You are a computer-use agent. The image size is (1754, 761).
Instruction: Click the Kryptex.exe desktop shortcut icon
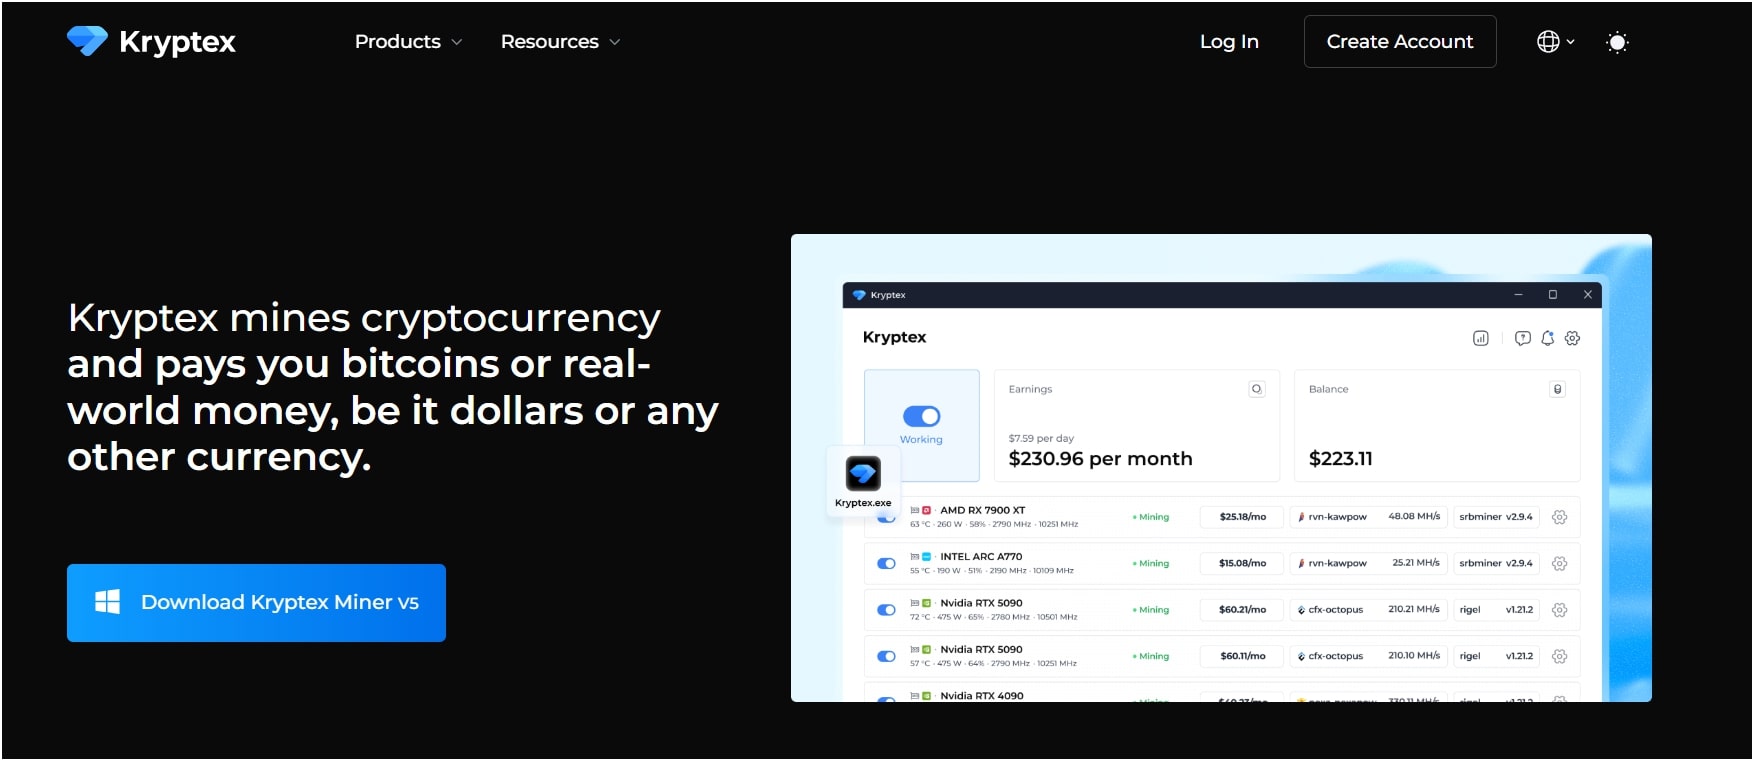click(x=863, y=473)
